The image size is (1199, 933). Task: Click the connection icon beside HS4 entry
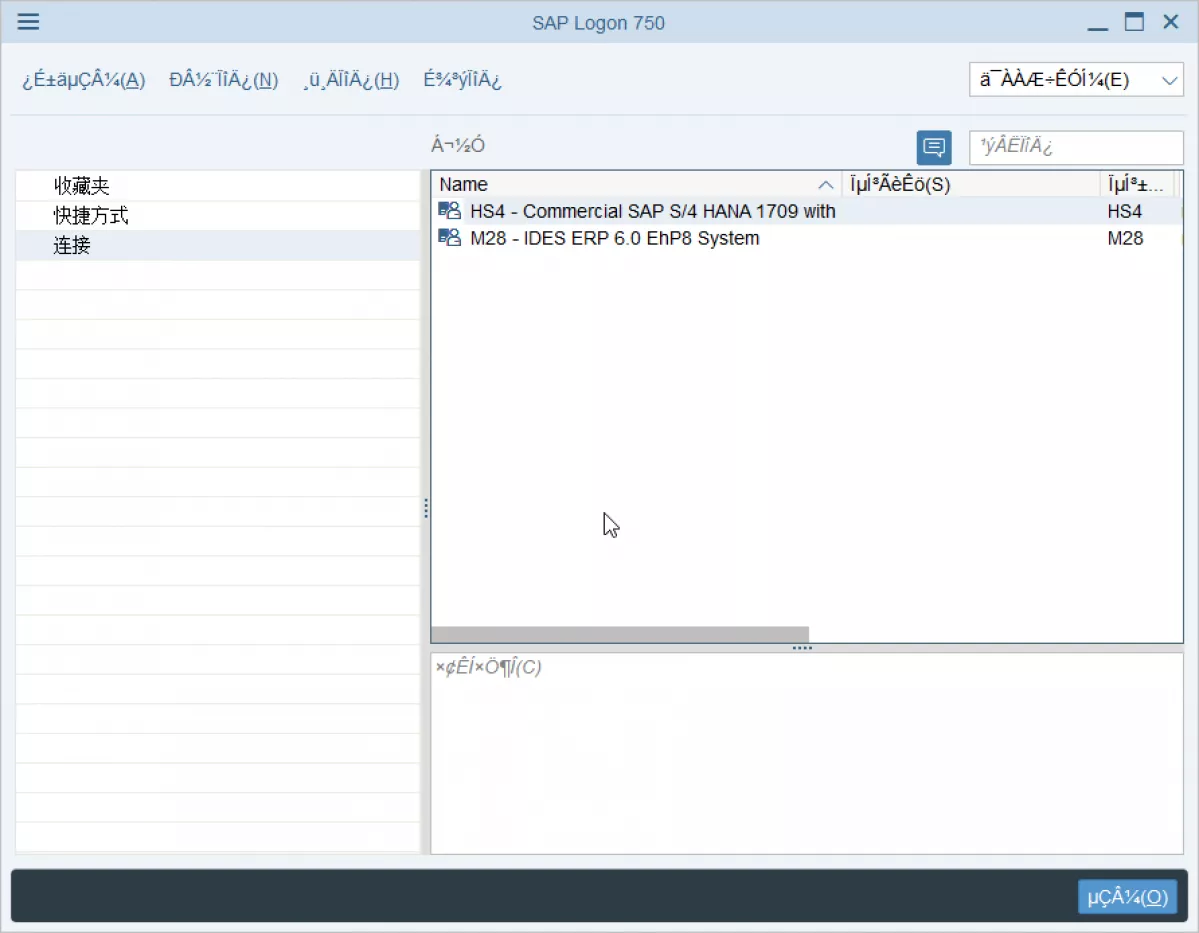point(450,210)
